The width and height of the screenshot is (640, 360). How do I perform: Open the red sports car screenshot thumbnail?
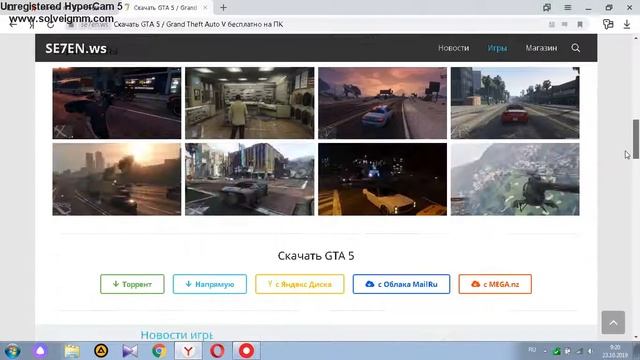click(x=515, y=103)
